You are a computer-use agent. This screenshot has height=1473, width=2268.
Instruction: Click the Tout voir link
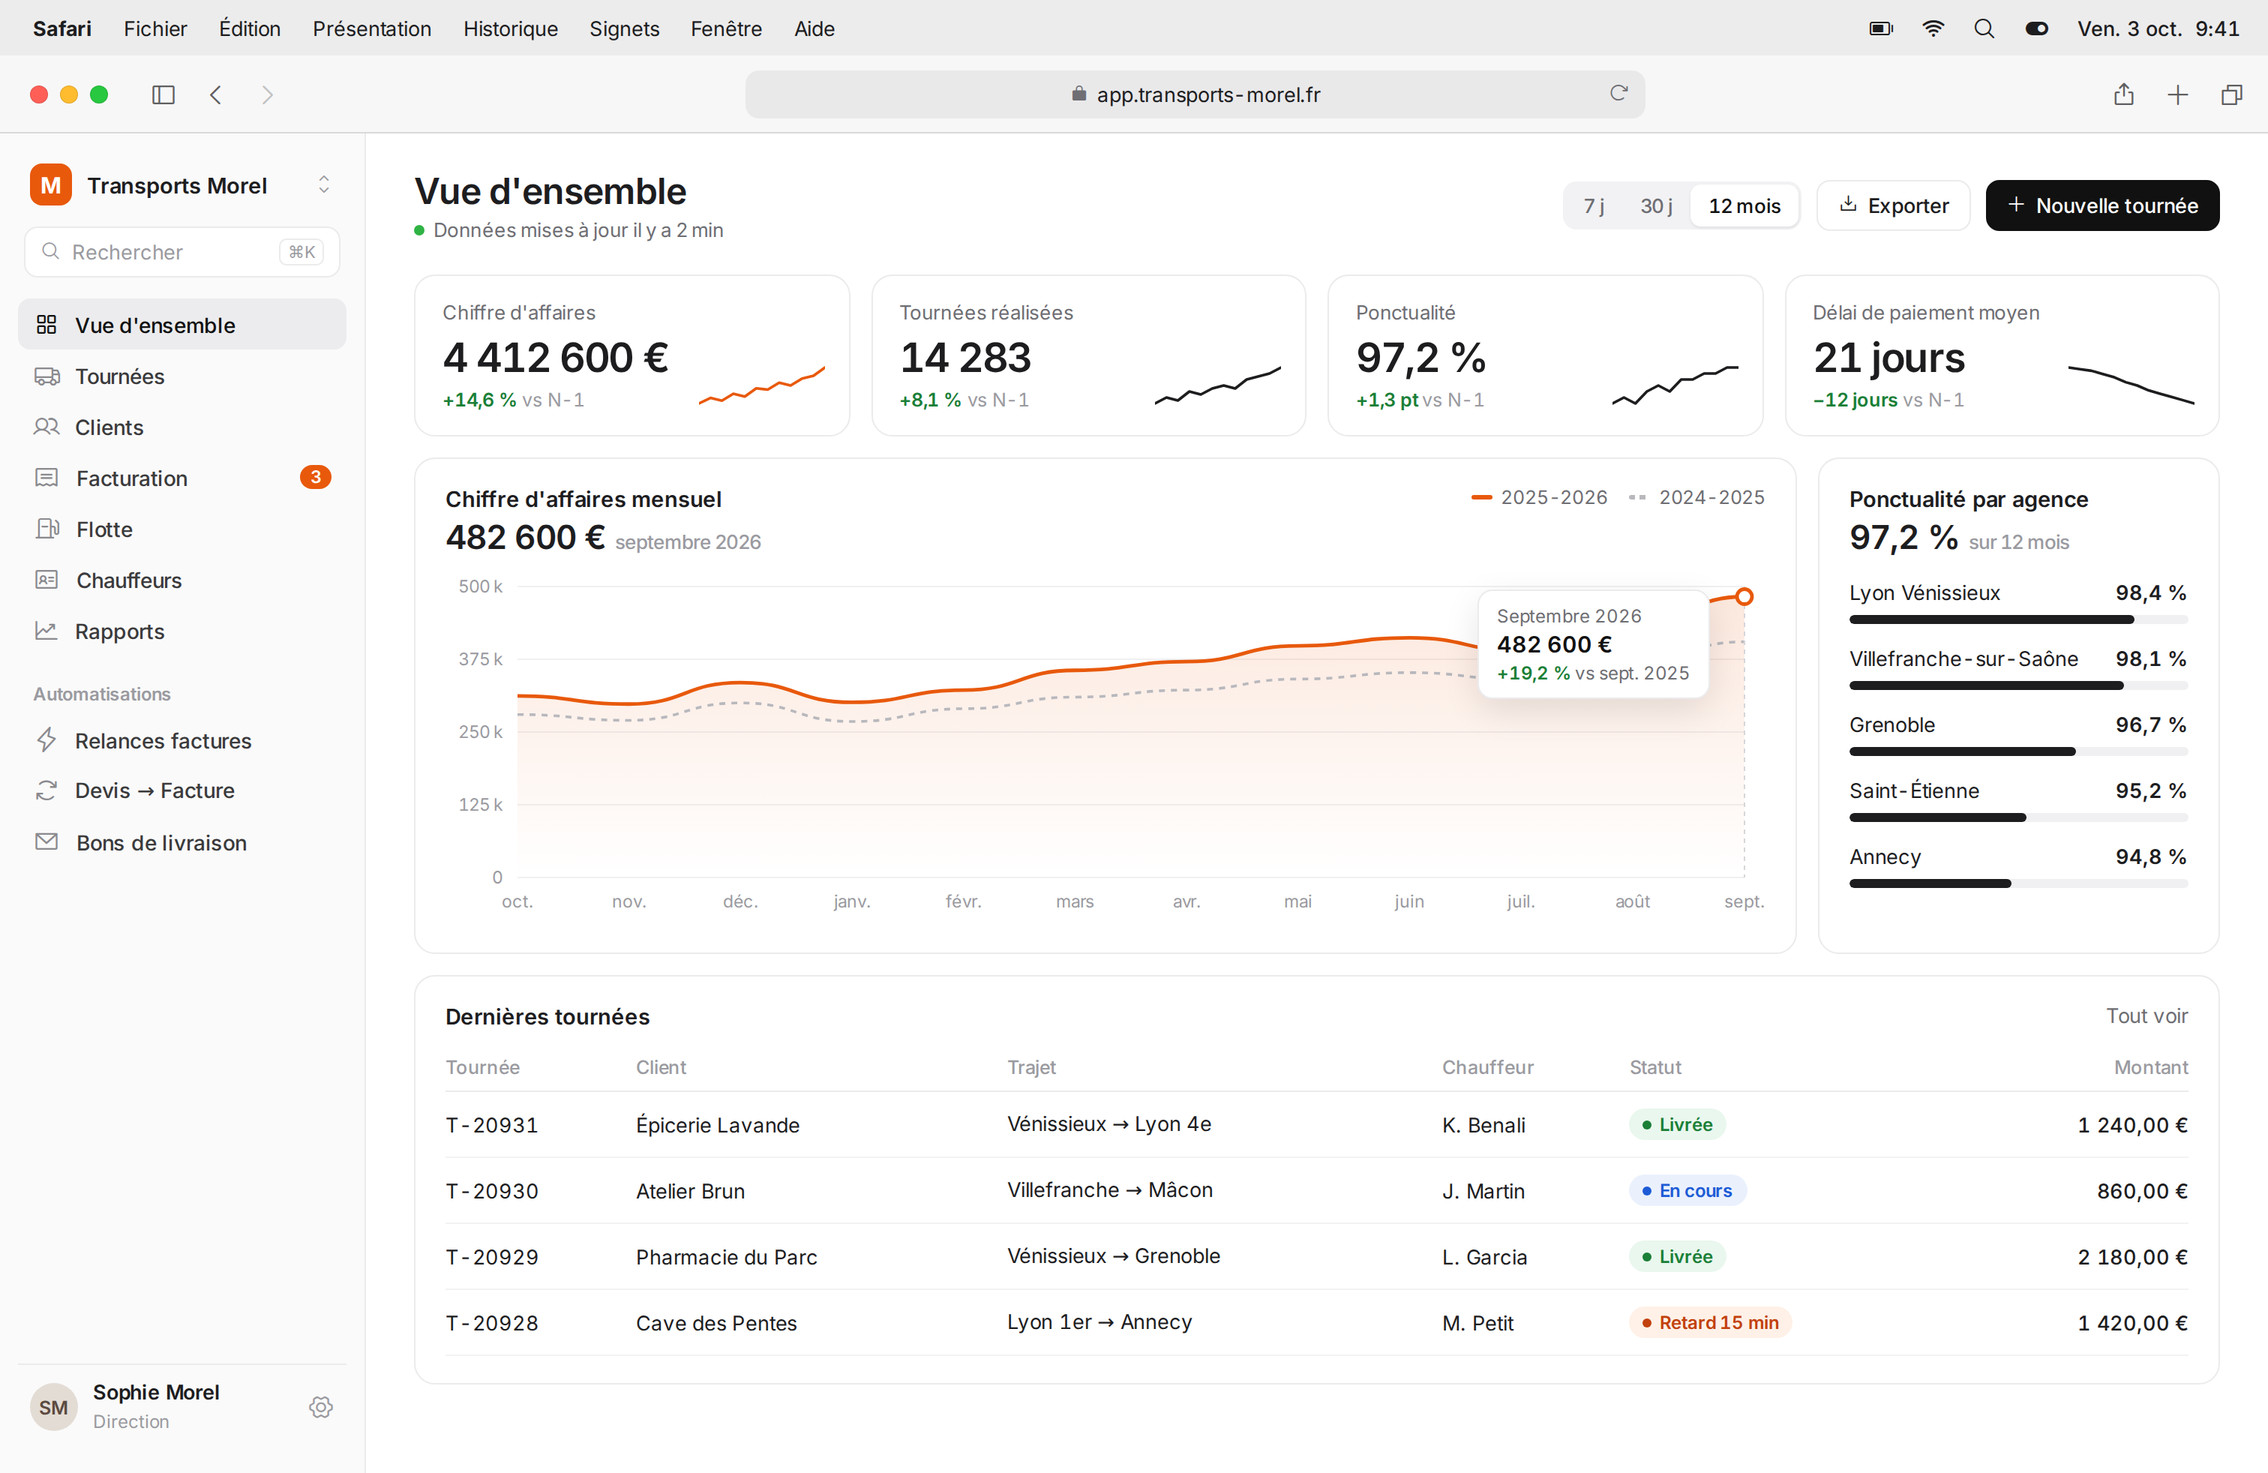pyautogui.click(x=2147, y=1015)
